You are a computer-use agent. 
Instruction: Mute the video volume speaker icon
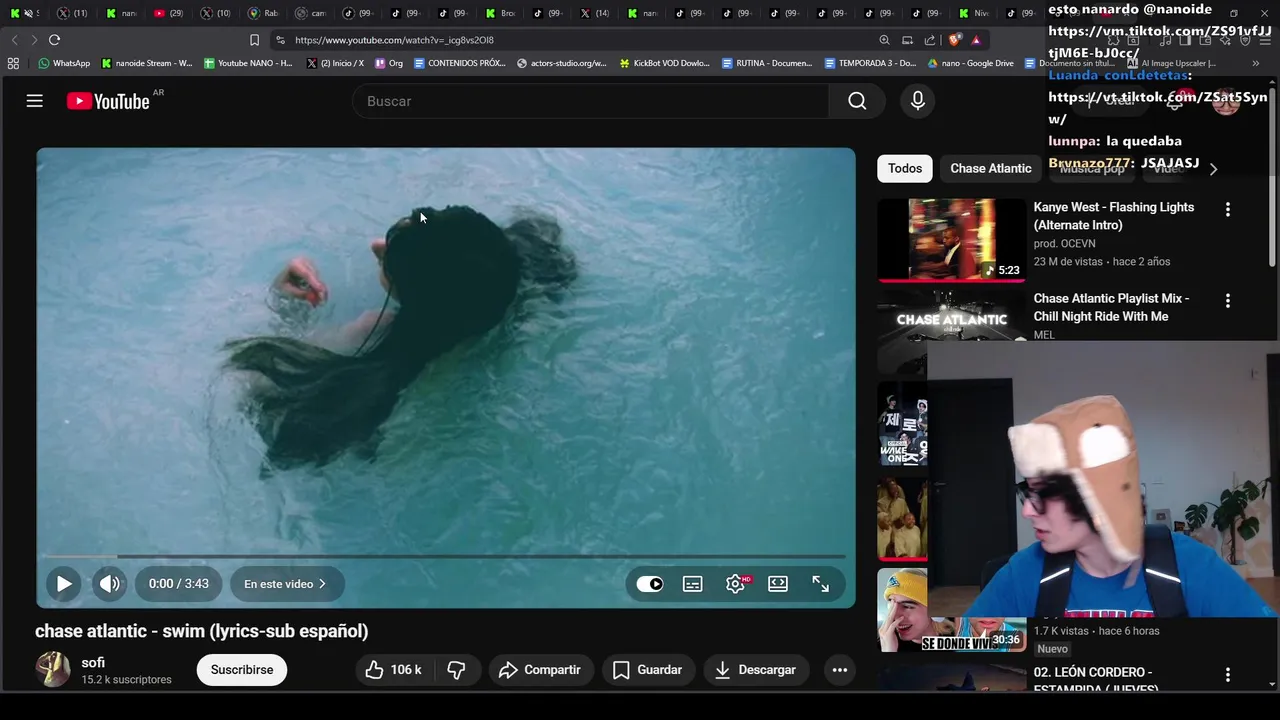click(x=110, y=584)
